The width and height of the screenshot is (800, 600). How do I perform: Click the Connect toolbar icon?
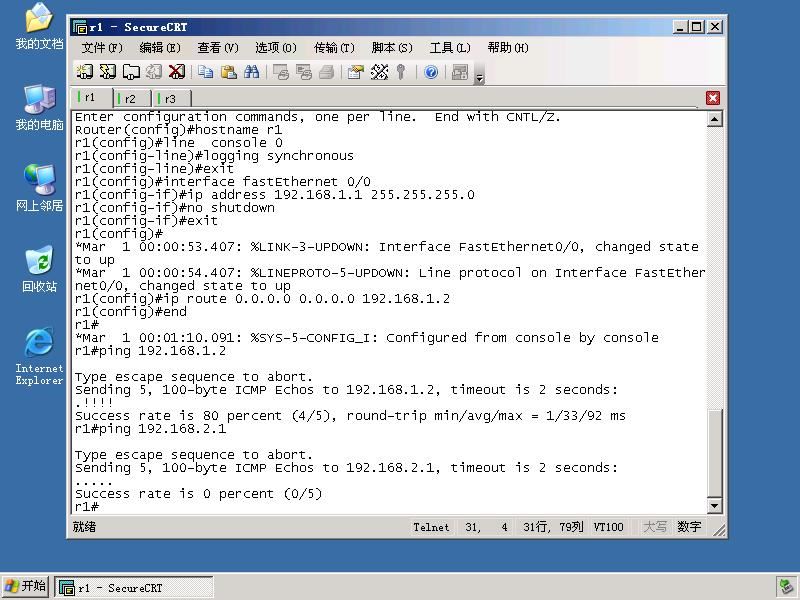85,72
